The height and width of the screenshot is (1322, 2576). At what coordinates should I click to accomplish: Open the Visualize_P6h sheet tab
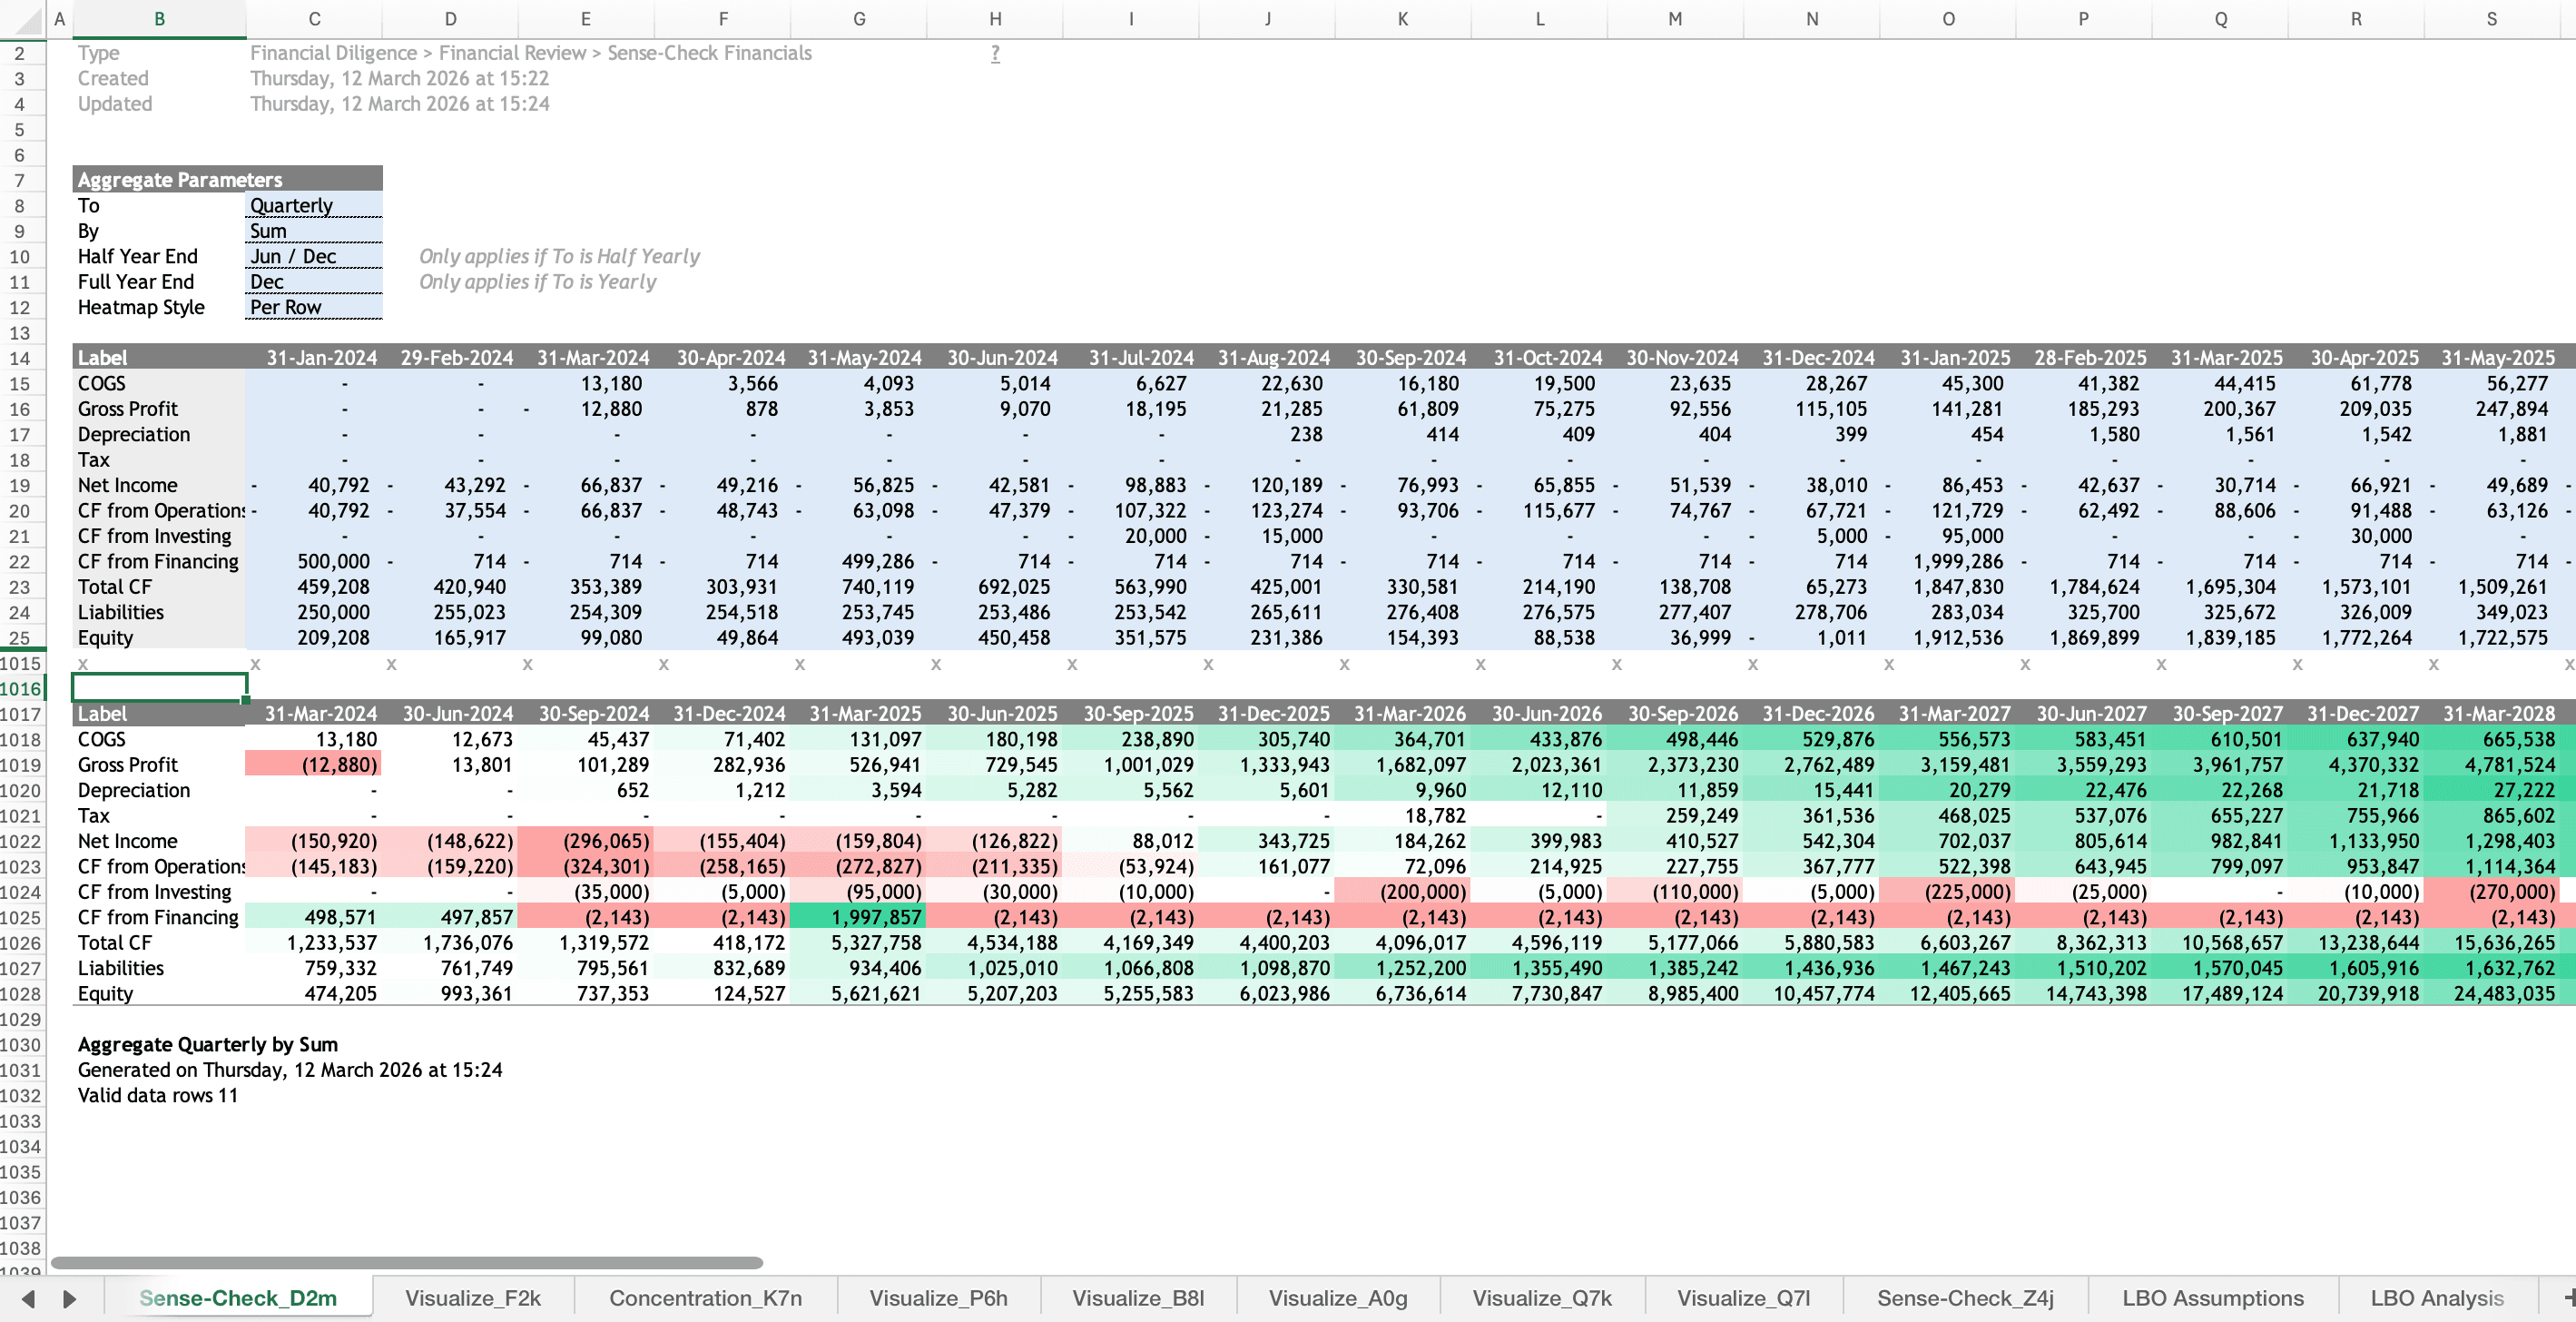pos(938,1297)
